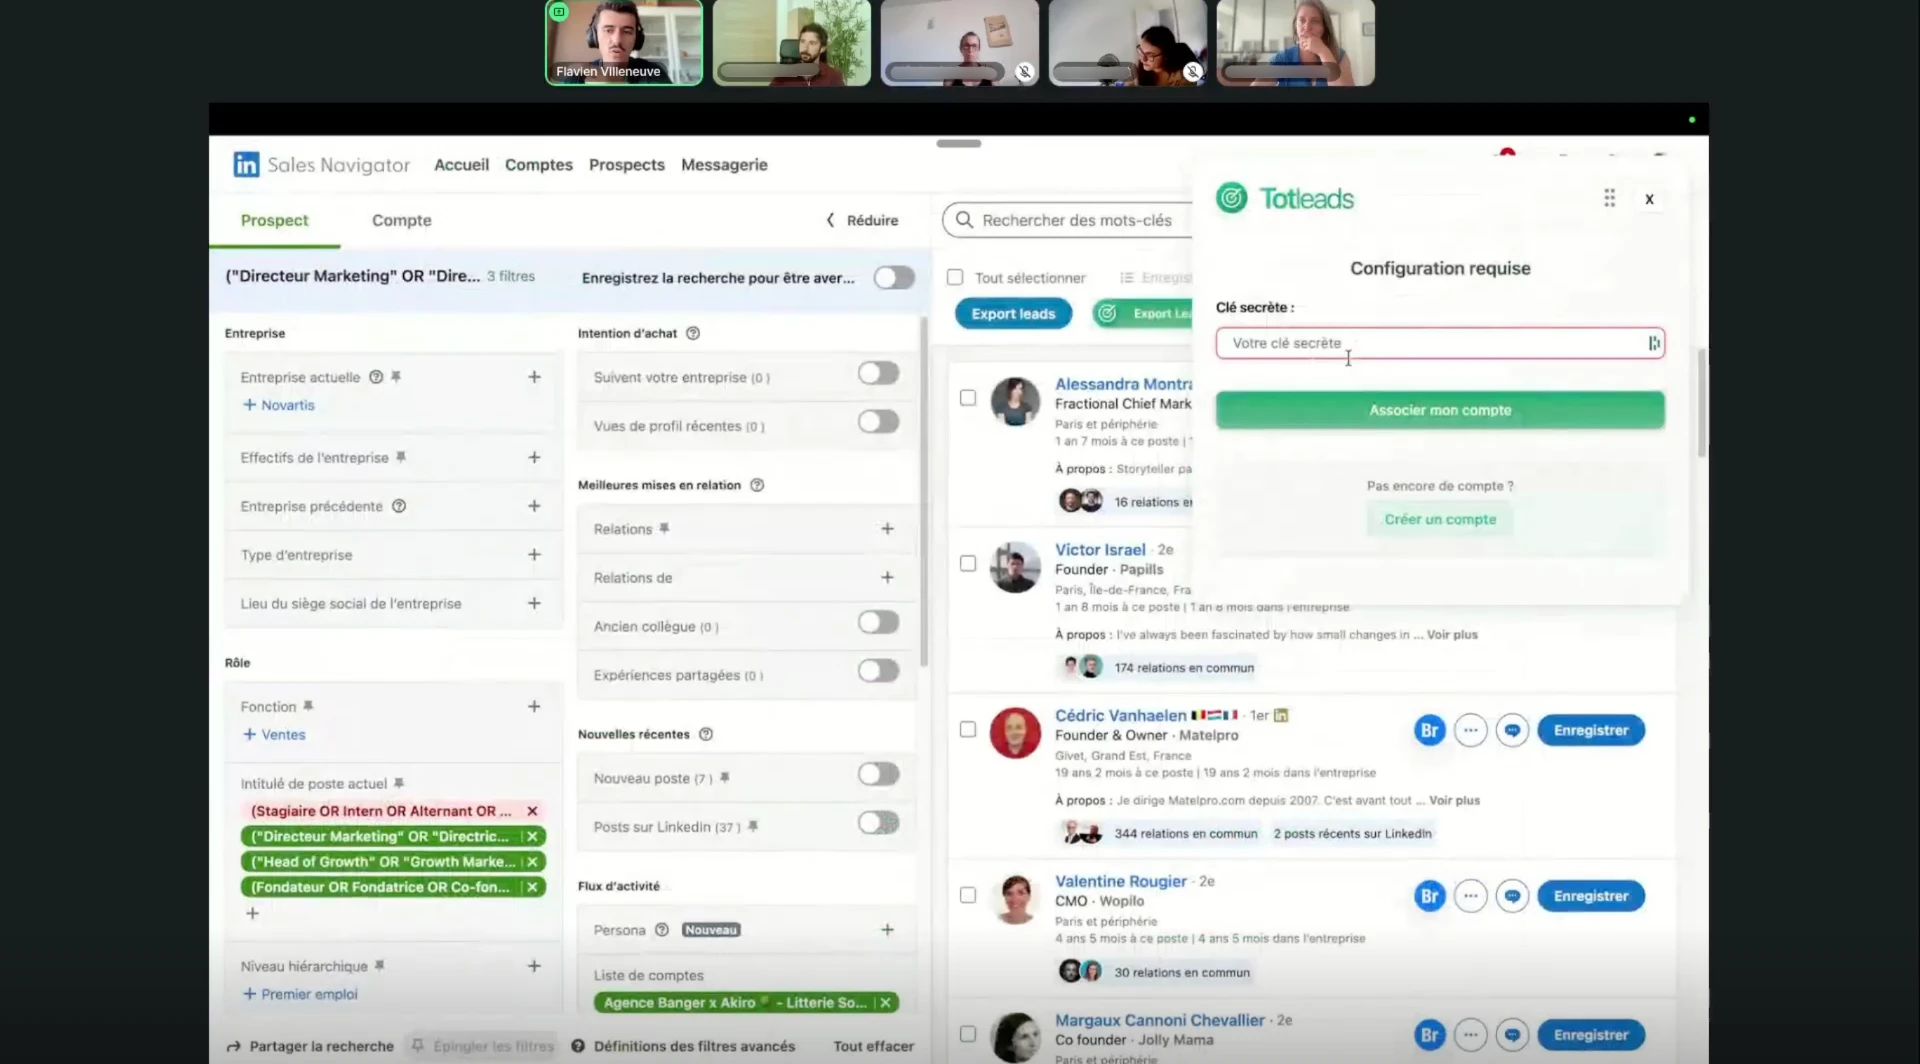Screen dimensions: 1920x1064
Task: Remove the Stagiaire OR Intern filter chip
Action: click(x=532, y=811)
